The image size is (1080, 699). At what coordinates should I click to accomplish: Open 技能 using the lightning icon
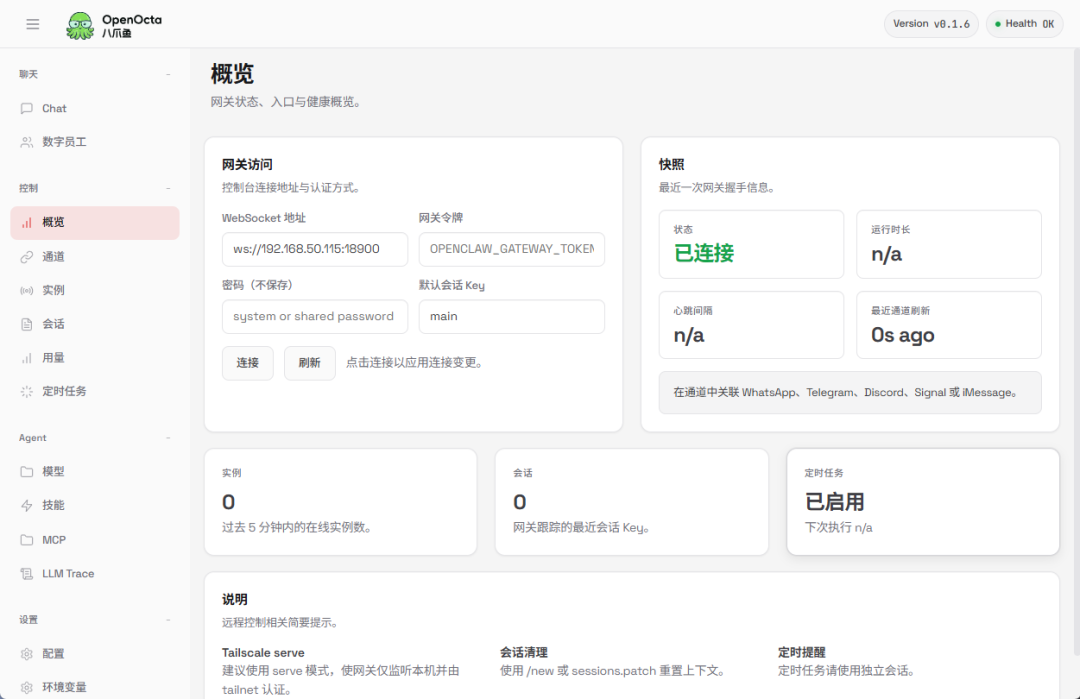point(26,505)
